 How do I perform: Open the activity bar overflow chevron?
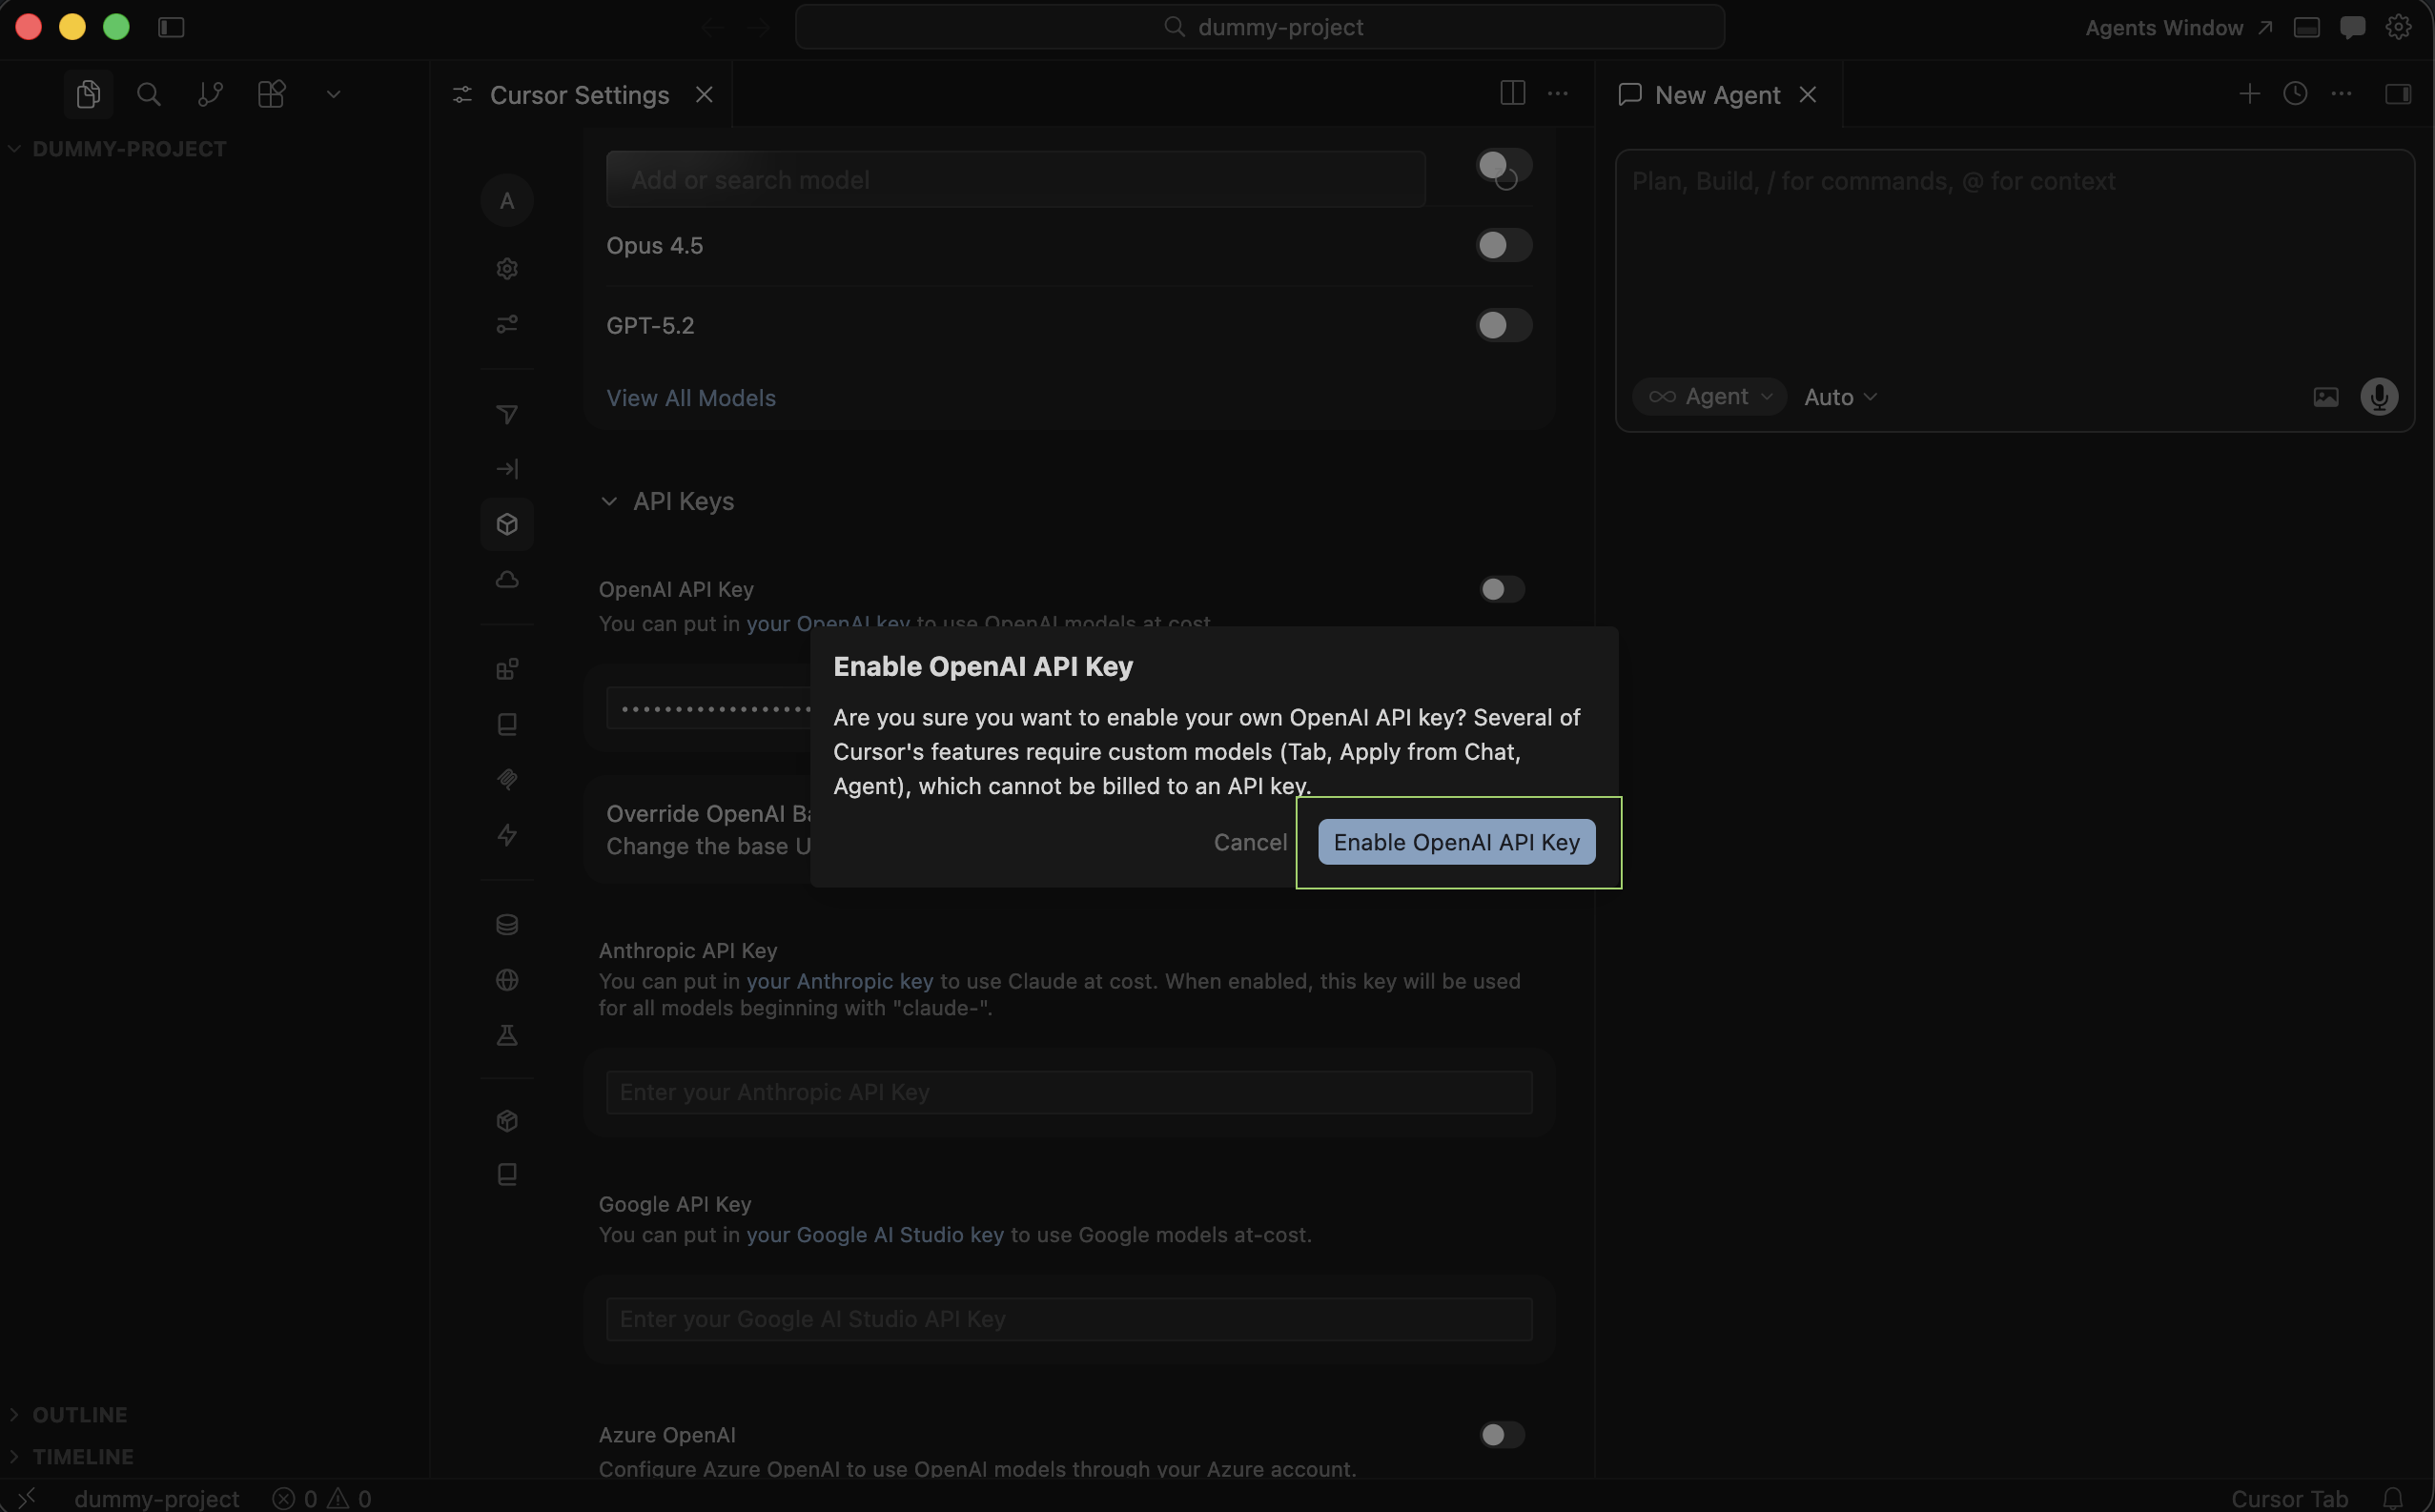tap(333, 94)
